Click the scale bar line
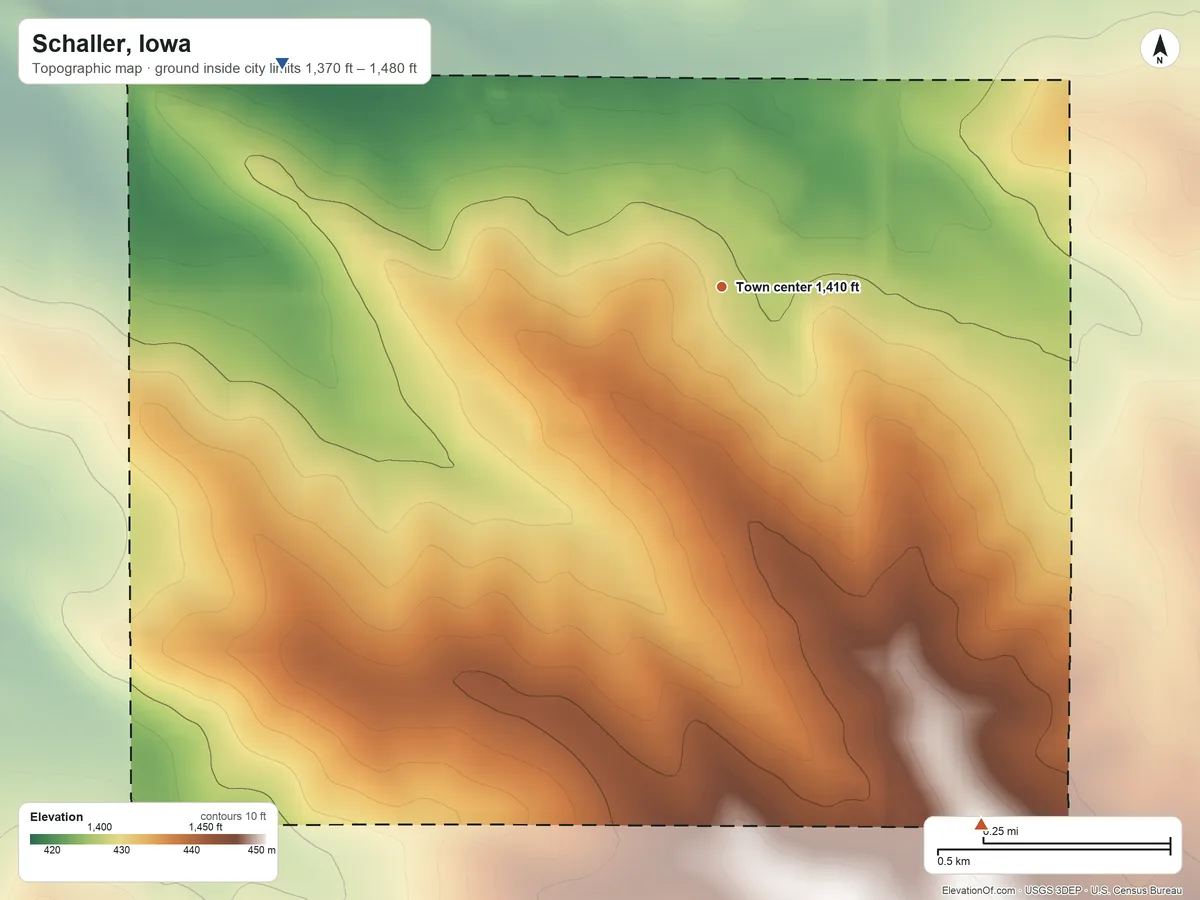 1054,847
